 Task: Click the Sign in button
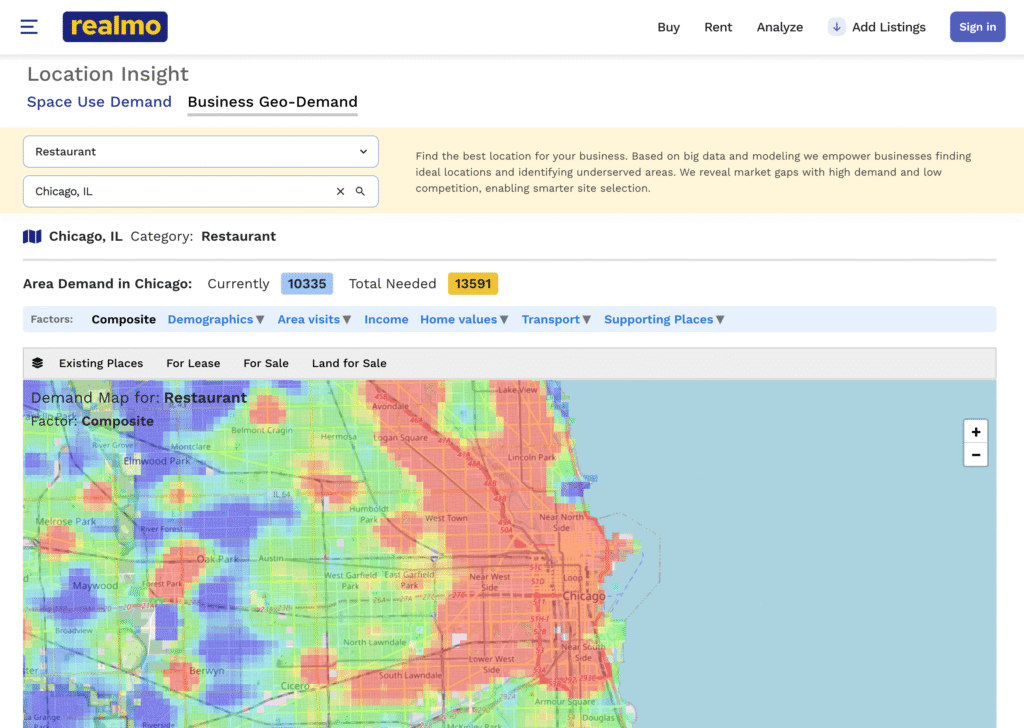[977, 27]
